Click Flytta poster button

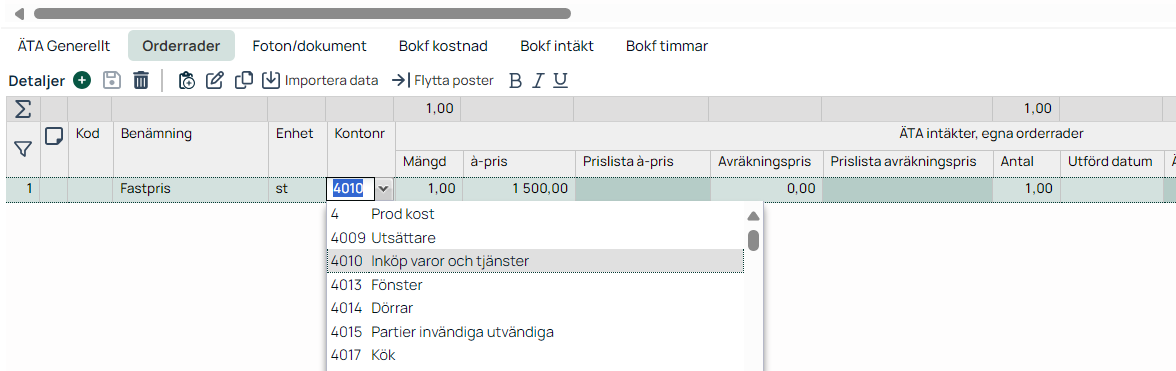click(442, 80)
